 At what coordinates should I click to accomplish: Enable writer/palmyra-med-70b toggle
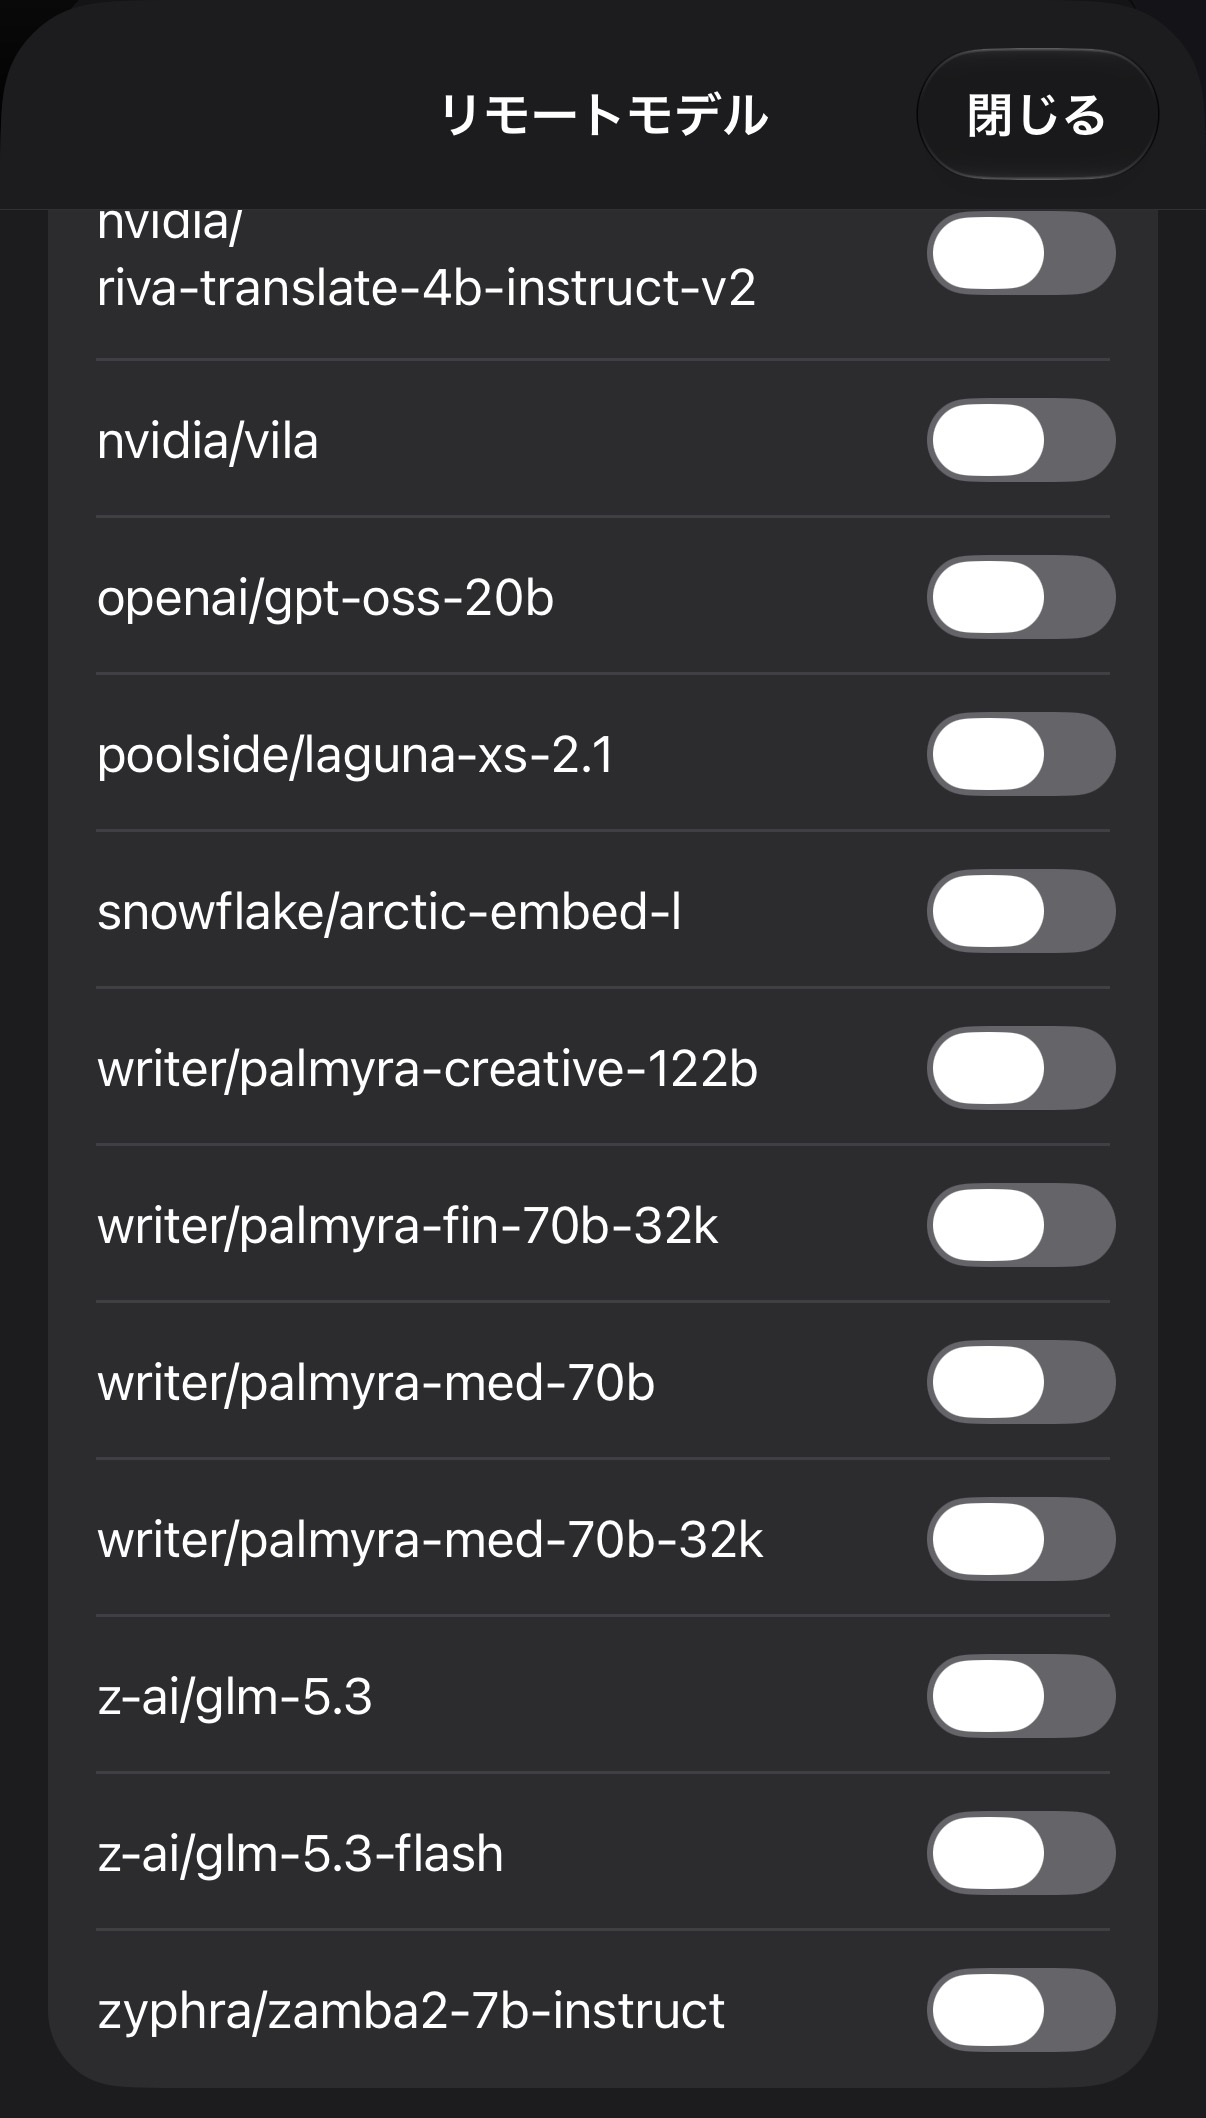(x=1021, y=1382)
